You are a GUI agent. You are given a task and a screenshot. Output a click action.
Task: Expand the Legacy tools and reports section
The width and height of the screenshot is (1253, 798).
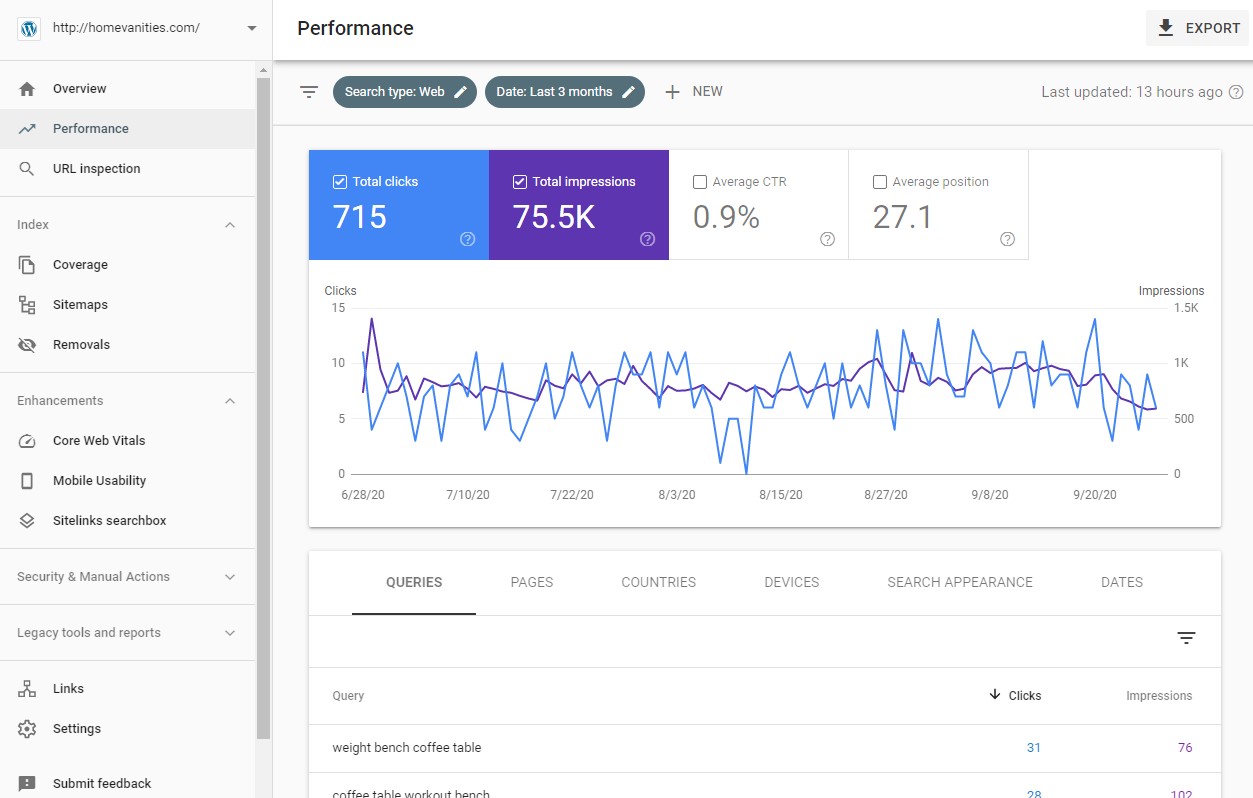230,632
